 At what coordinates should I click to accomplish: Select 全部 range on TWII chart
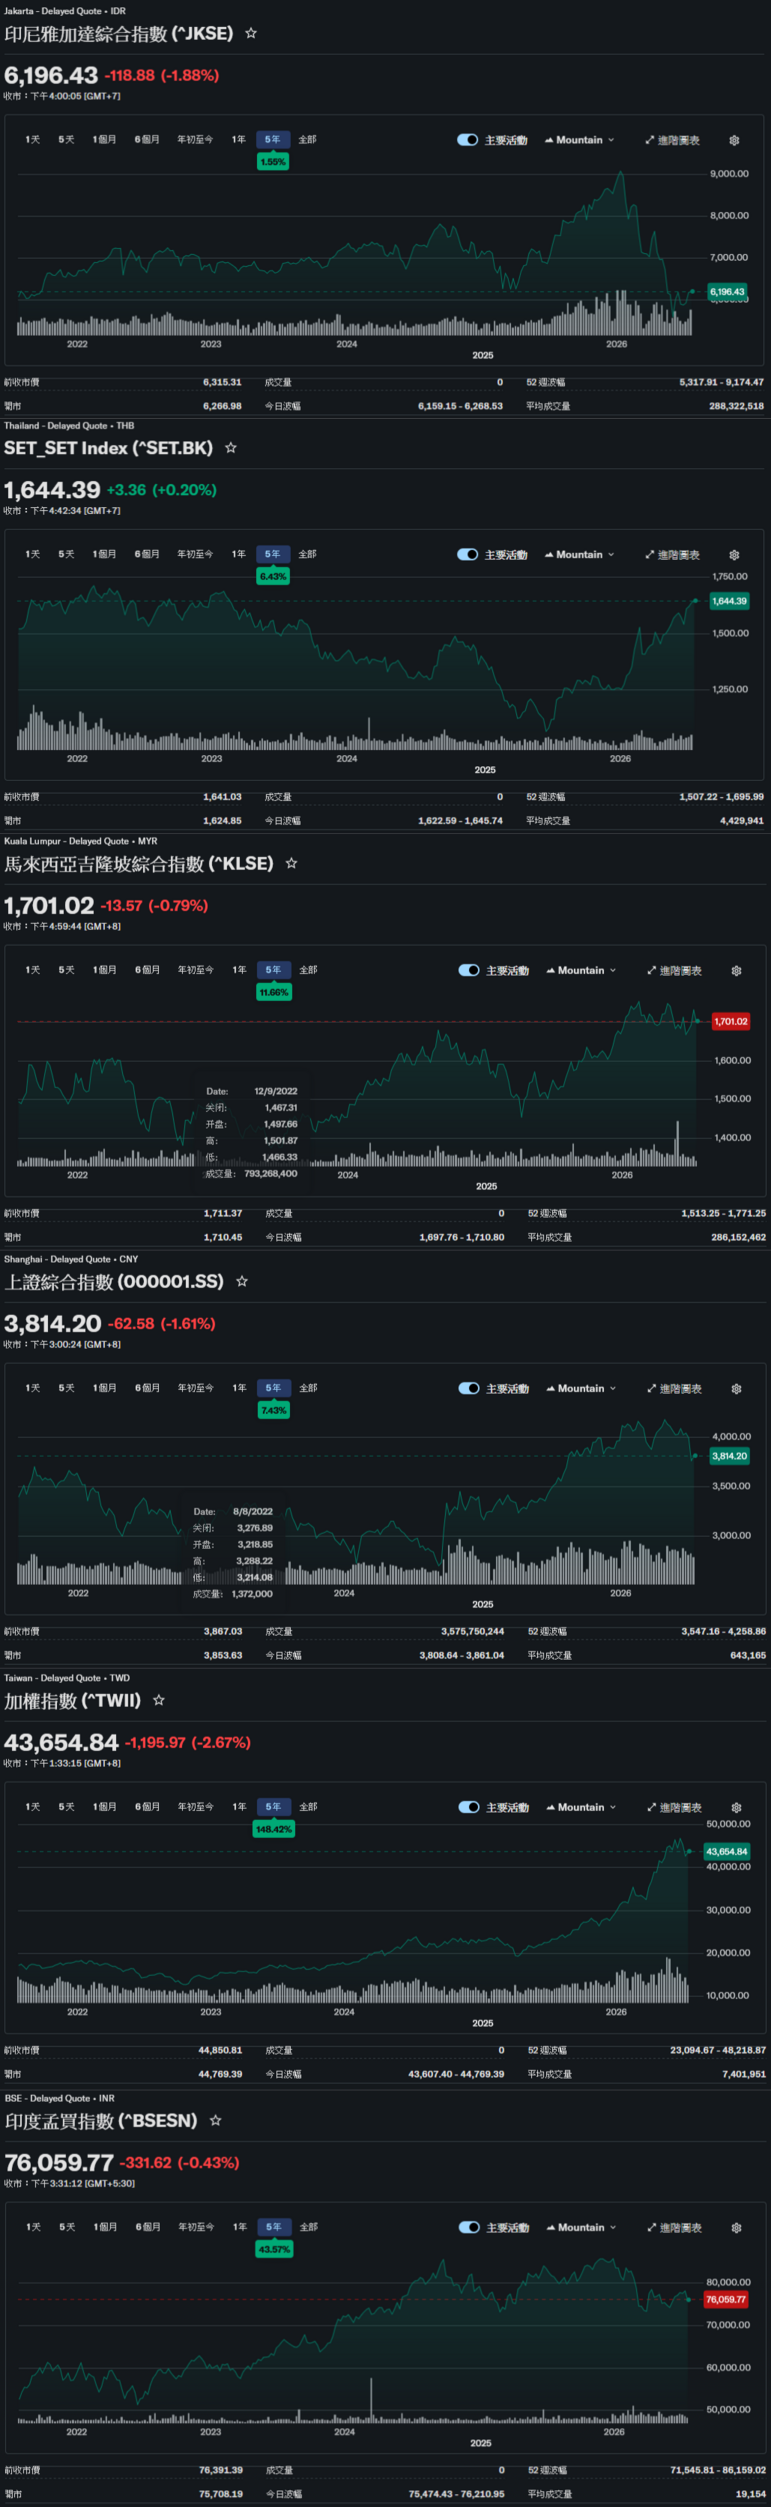click(x=309, y=1807)
